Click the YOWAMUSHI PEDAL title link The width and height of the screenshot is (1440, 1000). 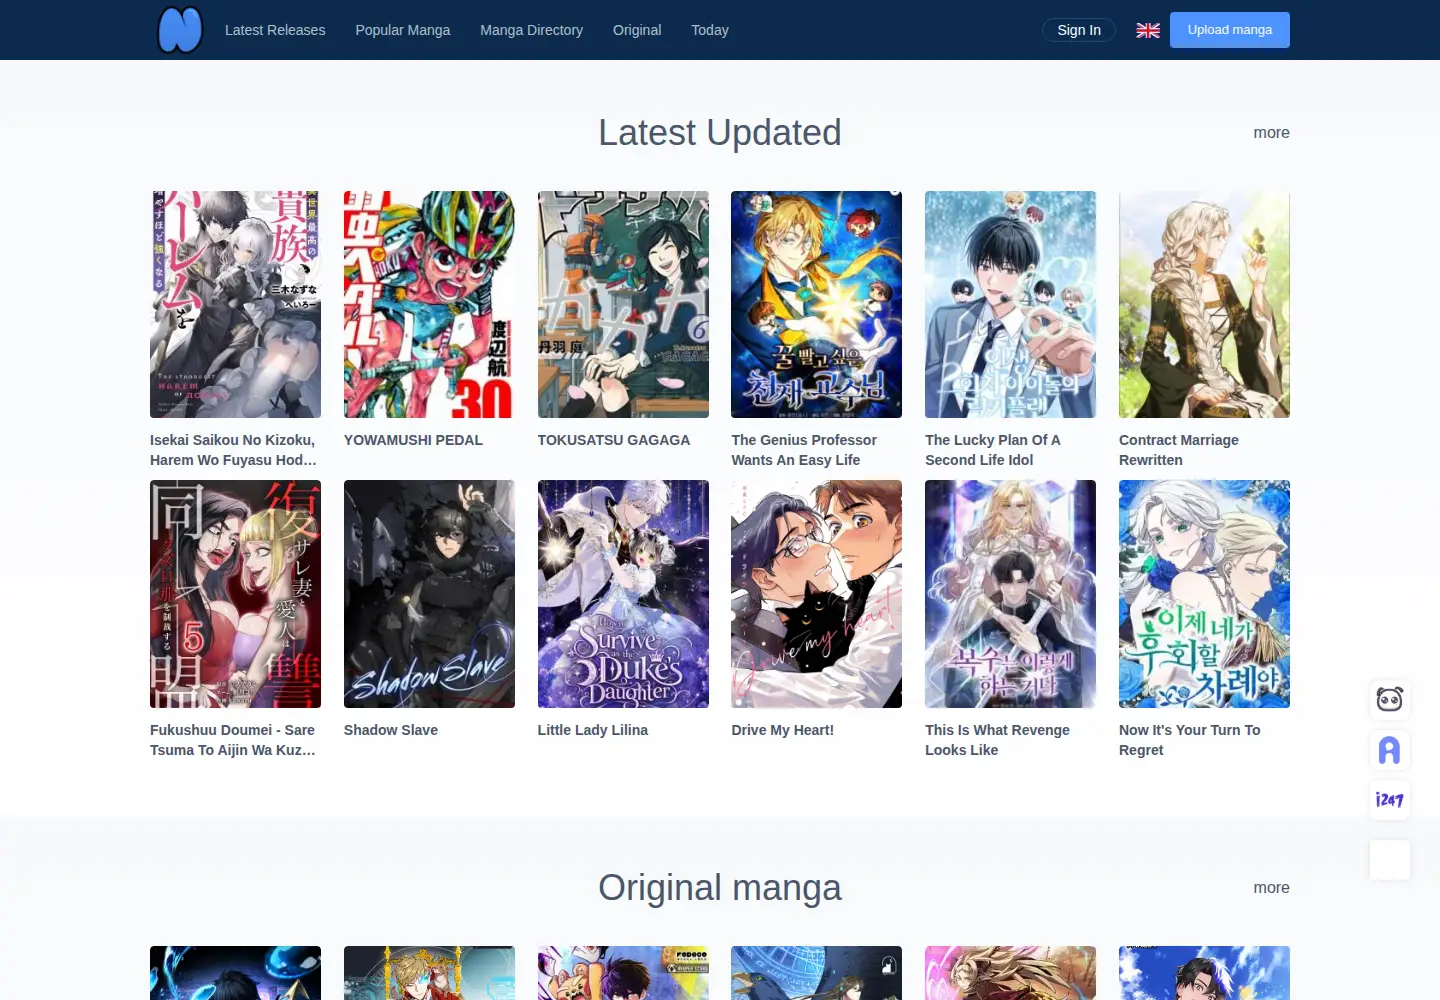point(413,440)
